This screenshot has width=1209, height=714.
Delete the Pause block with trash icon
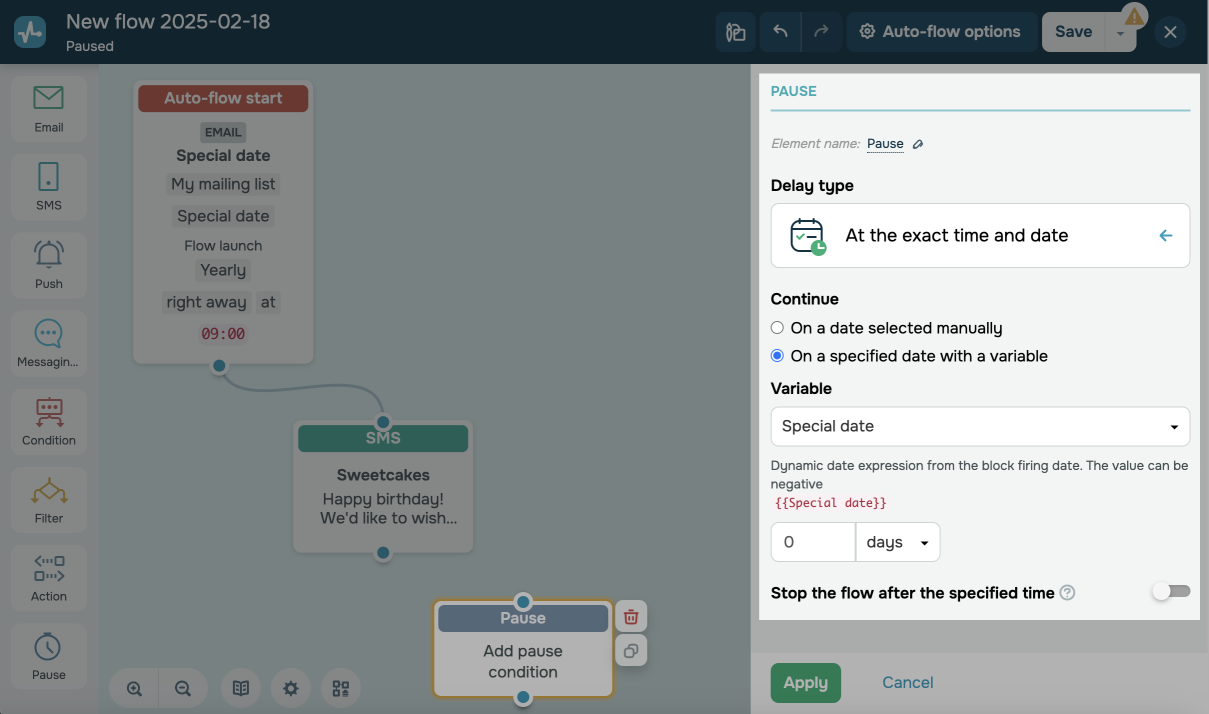pyautogui.click(x=631, y=616)
